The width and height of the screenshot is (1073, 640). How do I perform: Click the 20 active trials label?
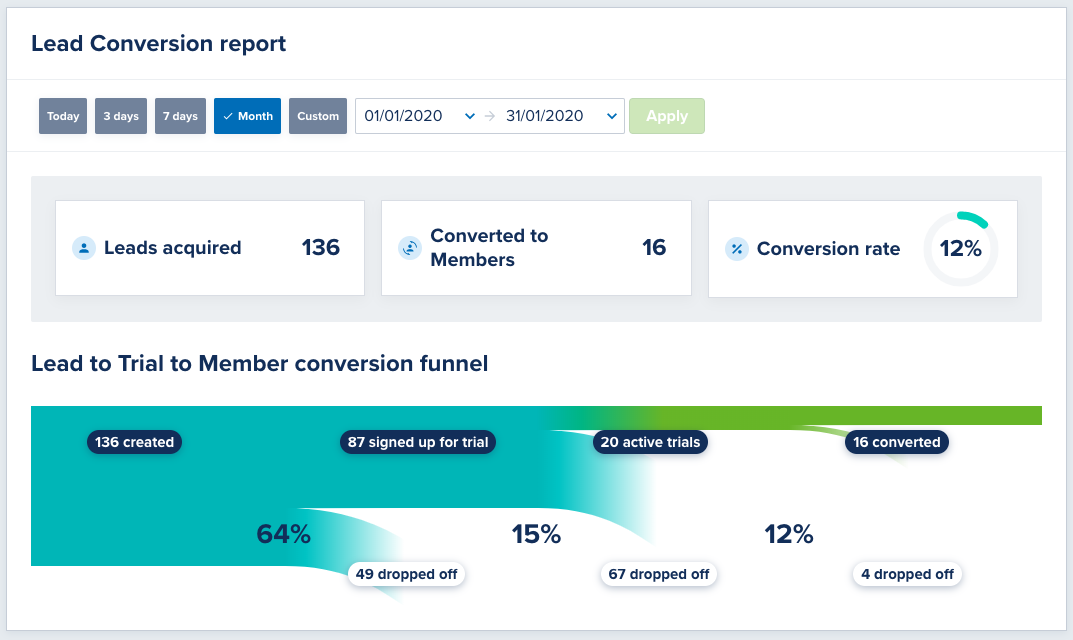650,442
